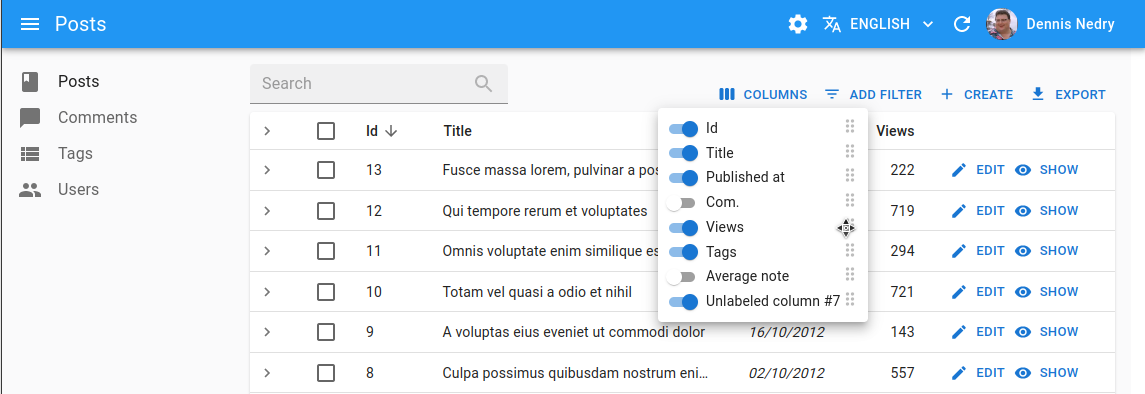The image size is (1145, 394).
Task: Click the Users people icon in sidebar
Action: [29, 190]
